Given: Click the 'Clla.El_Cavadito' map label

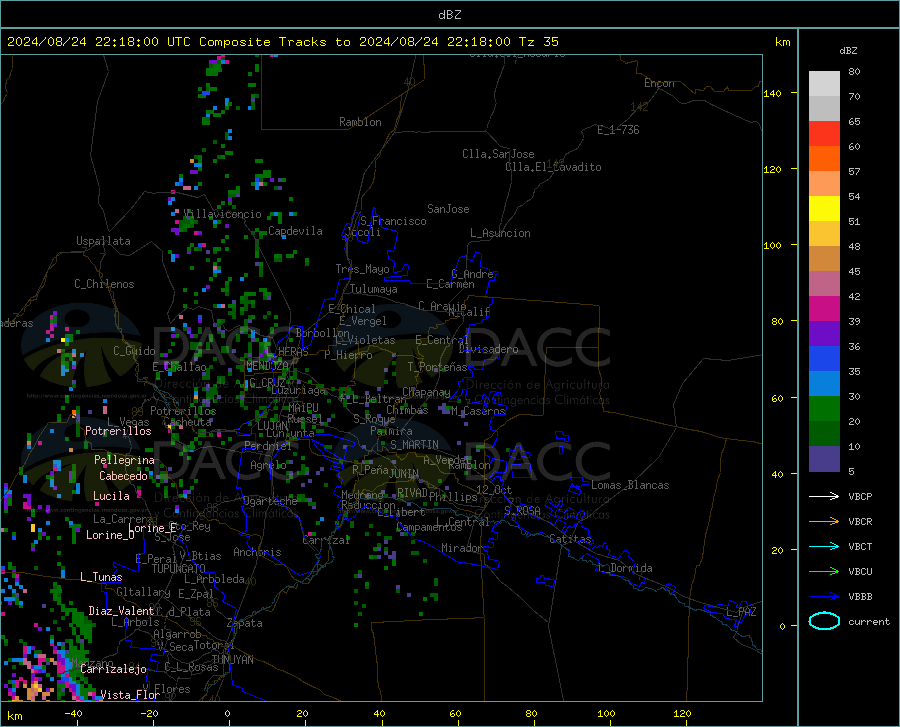Looking at the screenshot, I should click(x=553, y=167).
